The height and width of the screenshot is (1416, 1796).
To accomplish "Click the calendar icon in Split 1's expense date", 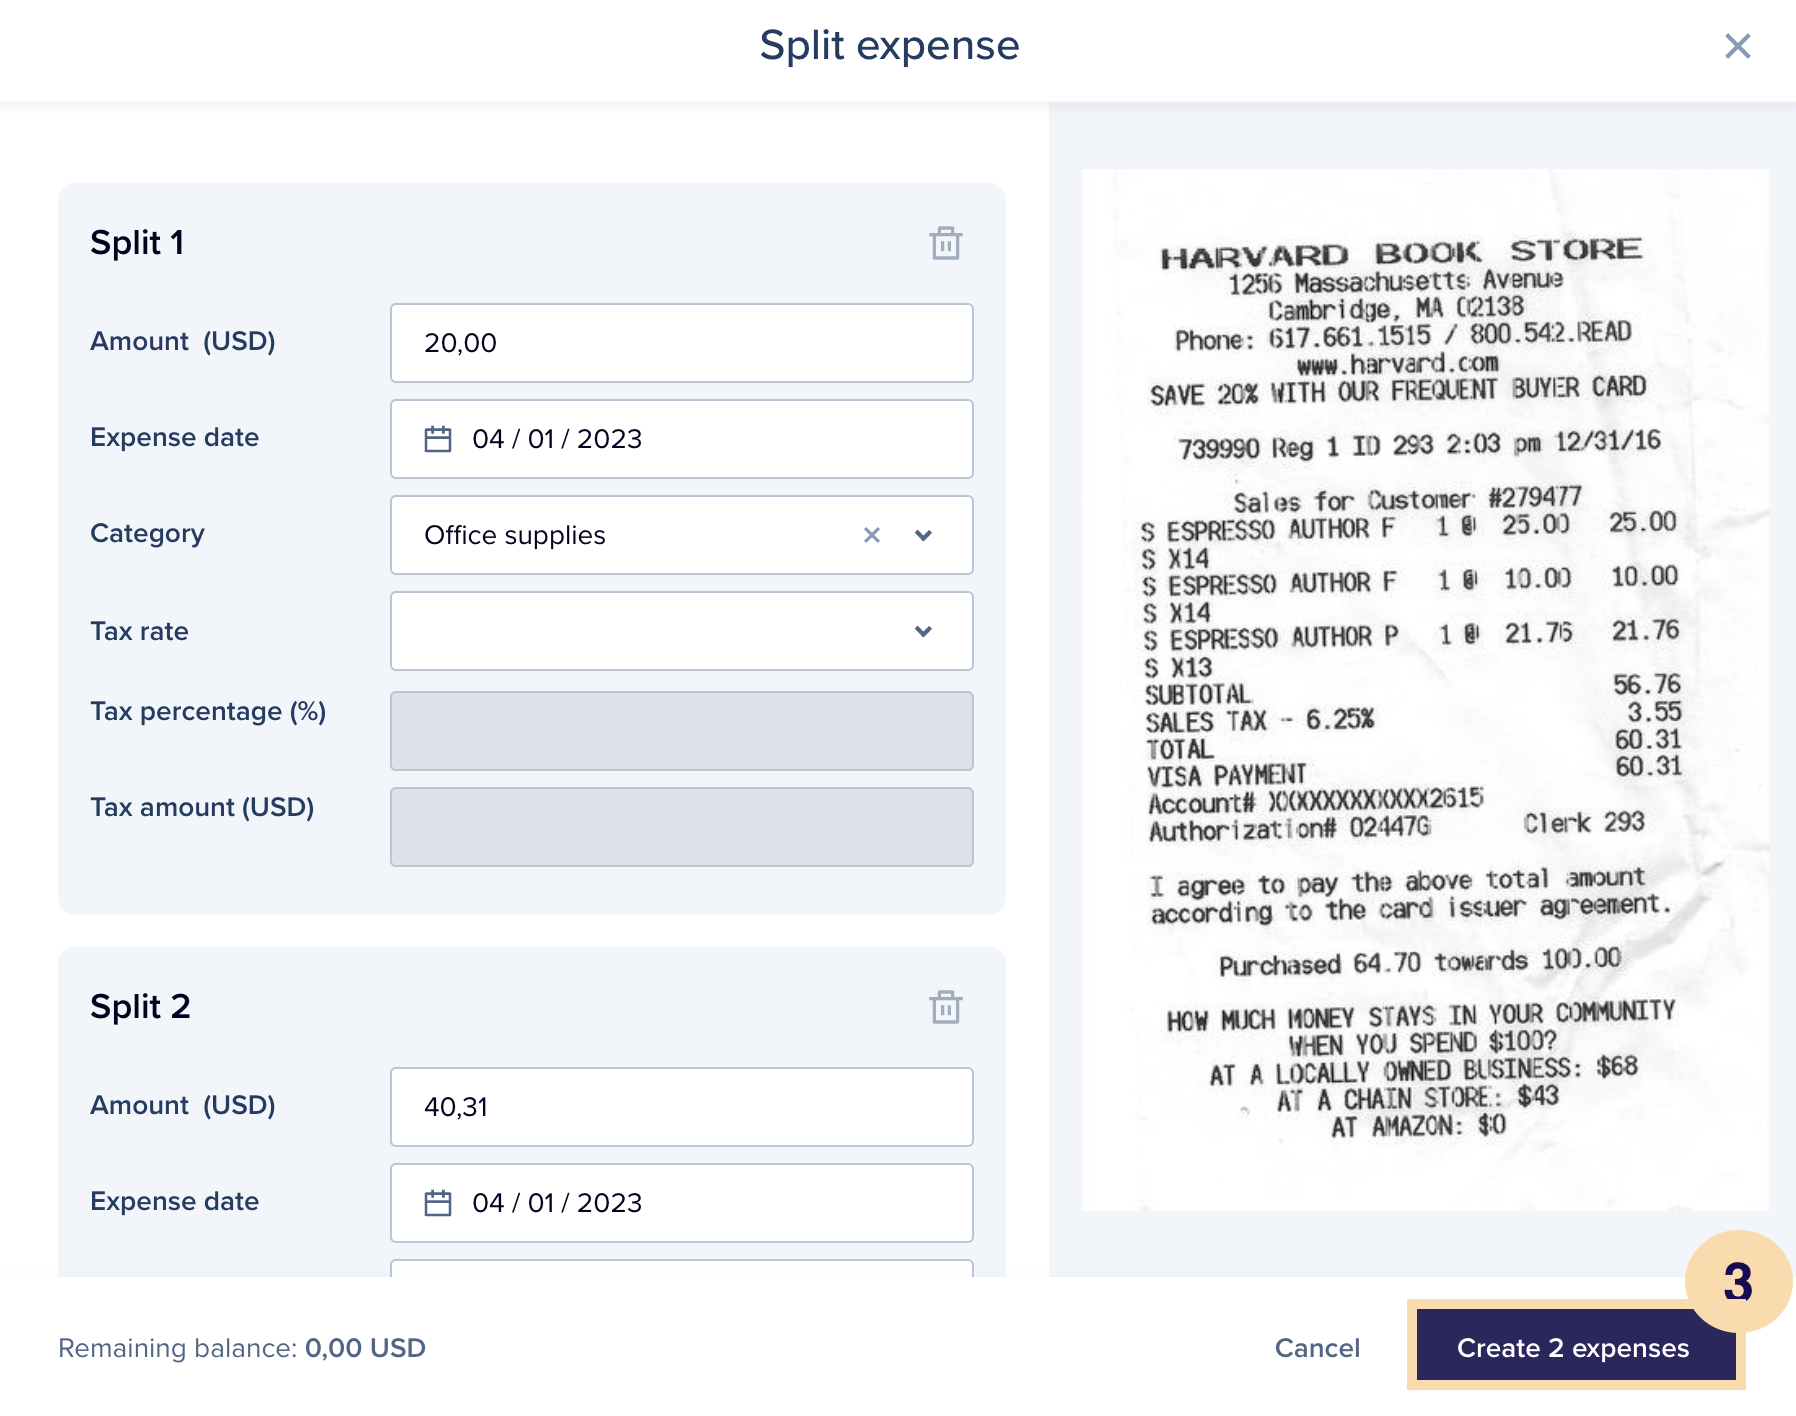I will pyautogui.click(x=438, y=439).
